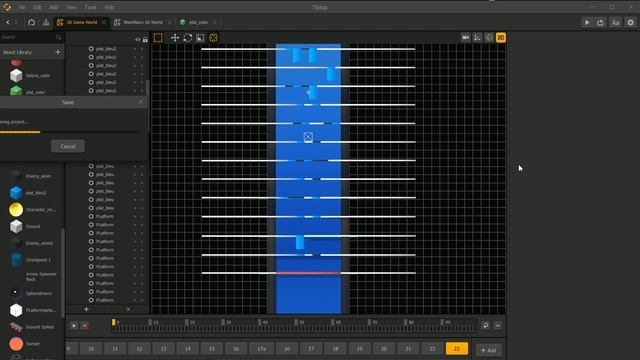The image size is (640, 360).
Task: Add asset with Asset Library plus icon
Action: (x=58, y=52)
